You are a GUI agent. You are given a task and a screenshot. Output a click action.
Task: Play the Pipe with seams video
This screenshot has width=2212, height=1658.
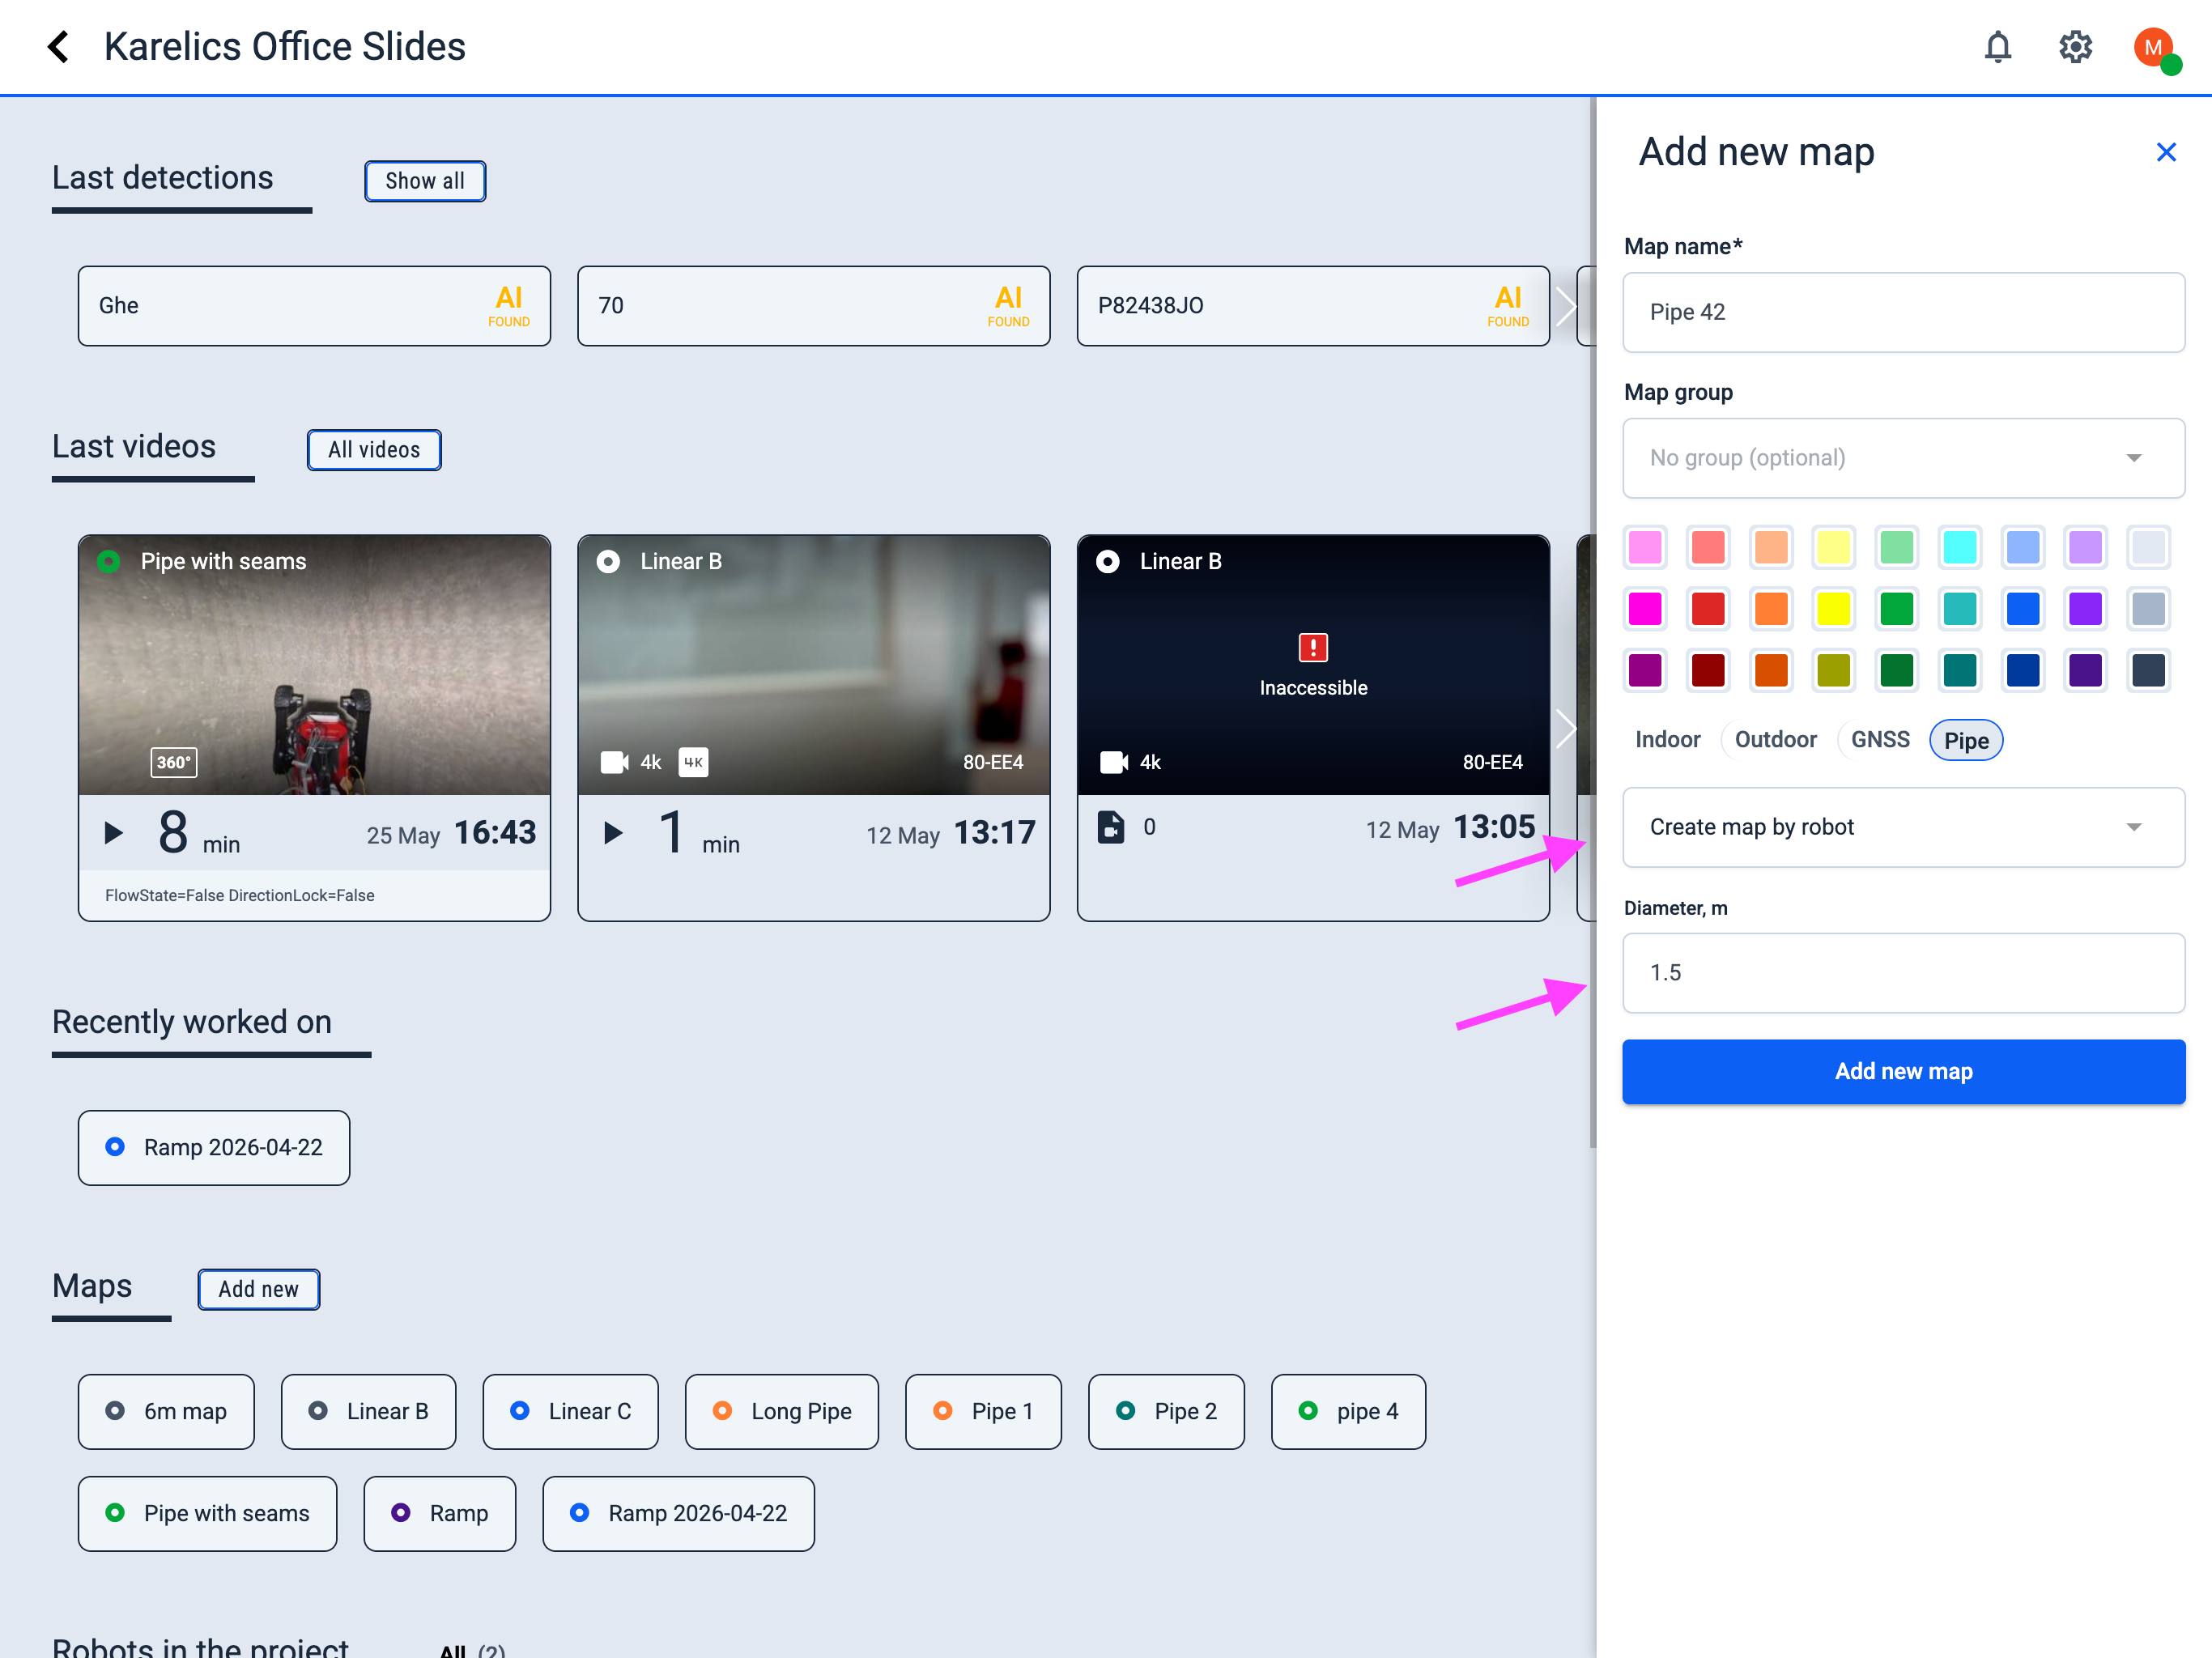114,833
